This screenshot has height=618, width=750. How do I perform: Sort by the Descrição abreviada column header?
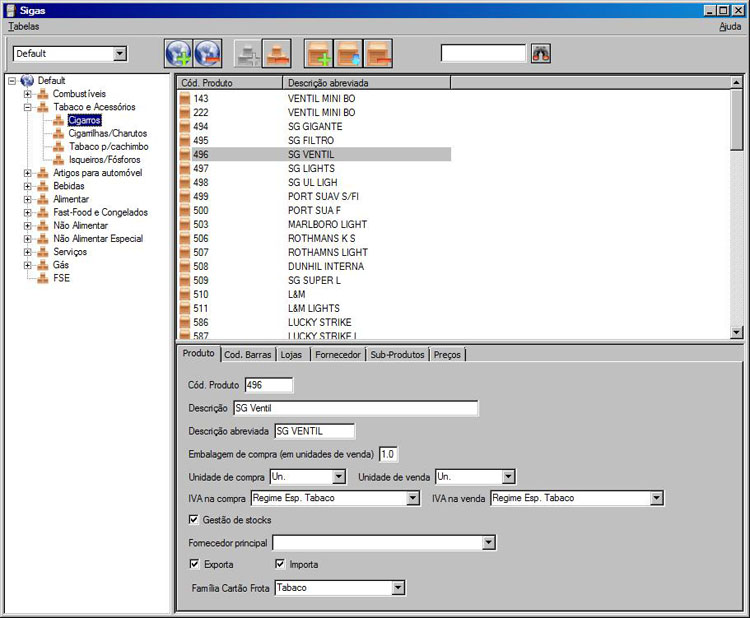[x=366, y=83]
